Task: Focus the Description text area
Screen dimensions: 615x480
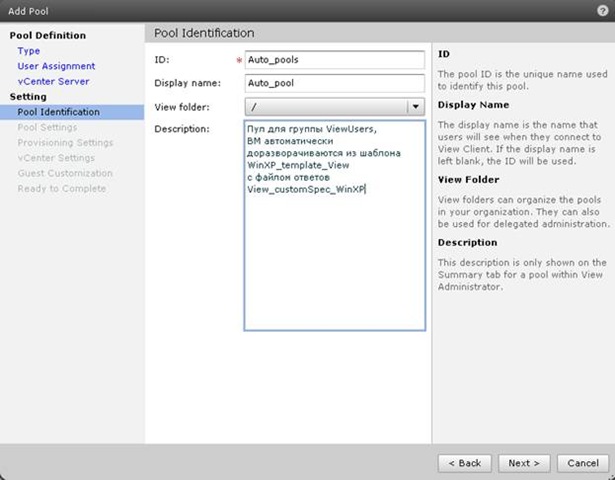Action: (335, 225)
